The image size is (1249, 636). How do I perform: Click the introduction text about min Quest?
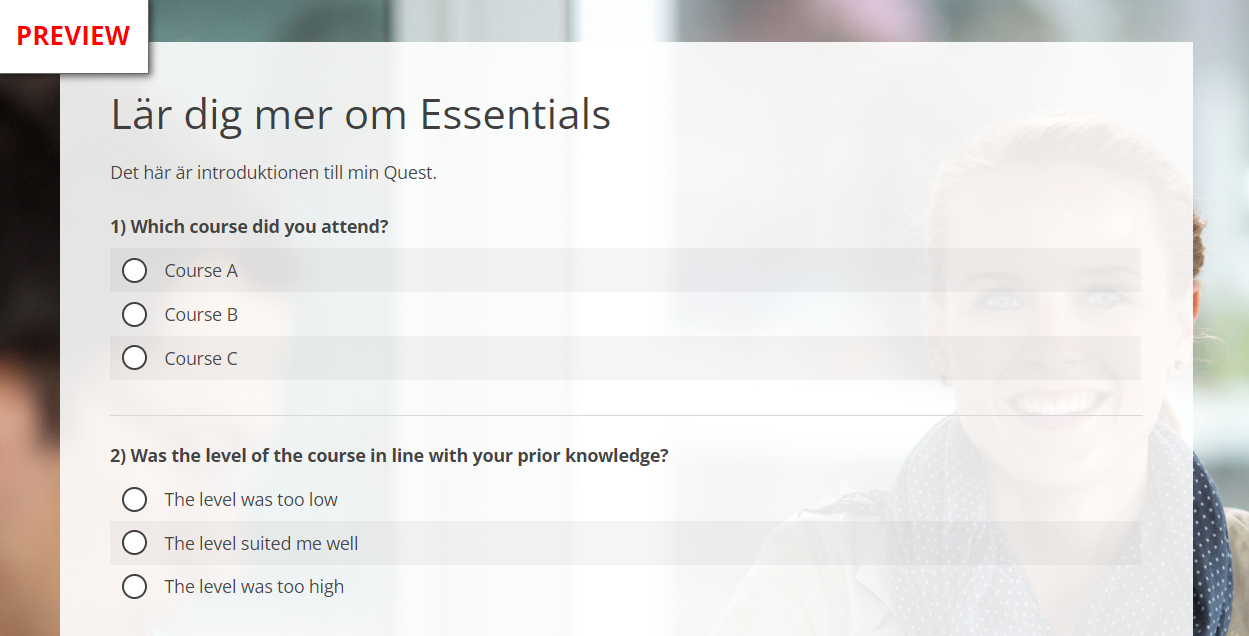click(274, 173)
